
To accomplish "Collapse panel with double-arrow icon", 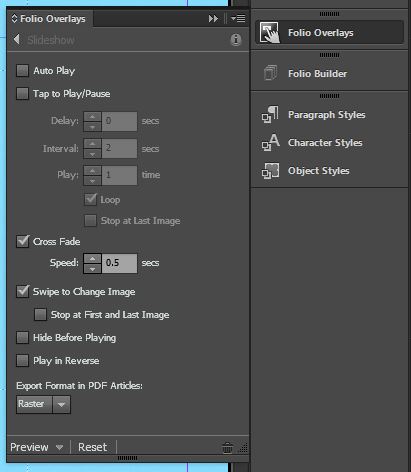I will click(x=213, y=19).
